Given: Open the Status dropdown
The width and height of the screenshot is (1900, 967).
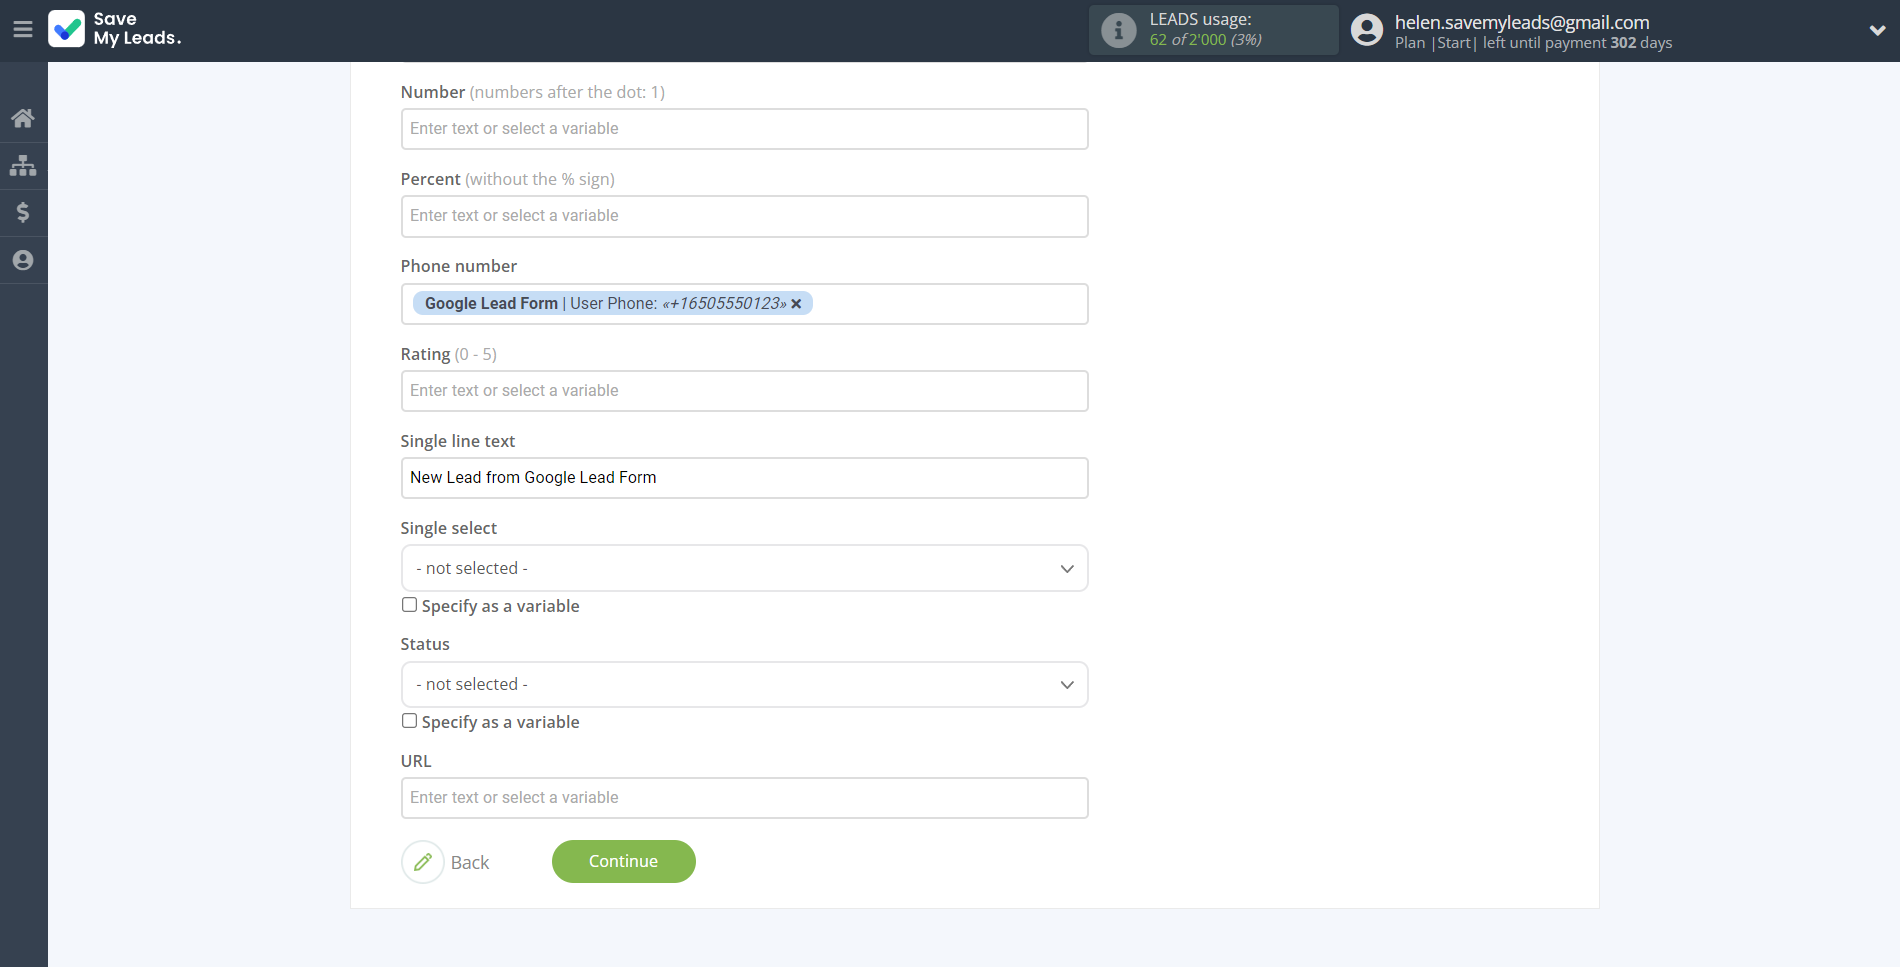Looking at the screenshot, I should [744, 685].
